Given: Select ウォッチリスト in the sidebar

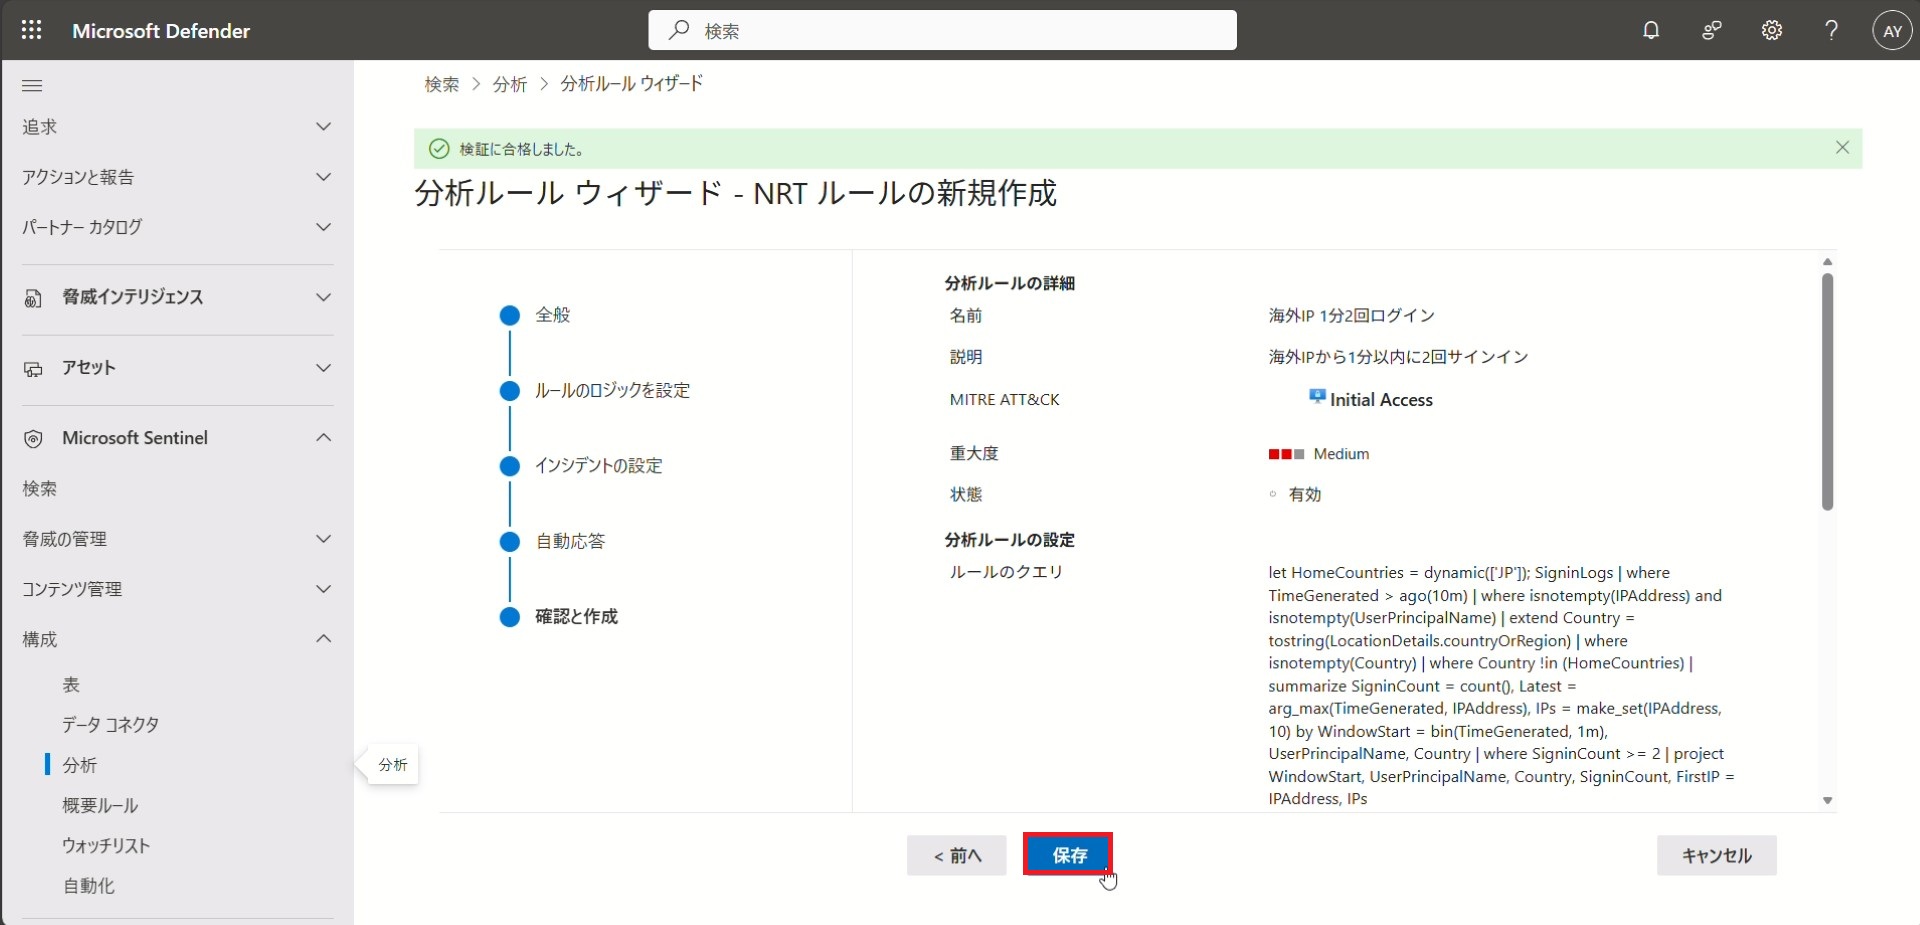Looking at the screenshot, I should (106, 846).
